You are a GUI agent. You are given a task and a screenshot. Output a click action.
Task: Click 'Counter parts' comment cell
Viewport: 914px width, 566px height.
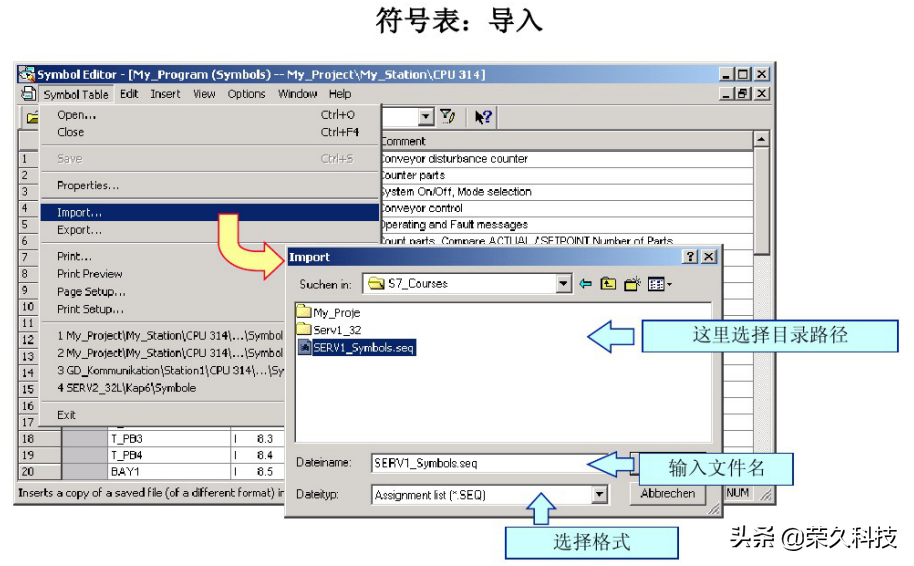coord(565,175)
